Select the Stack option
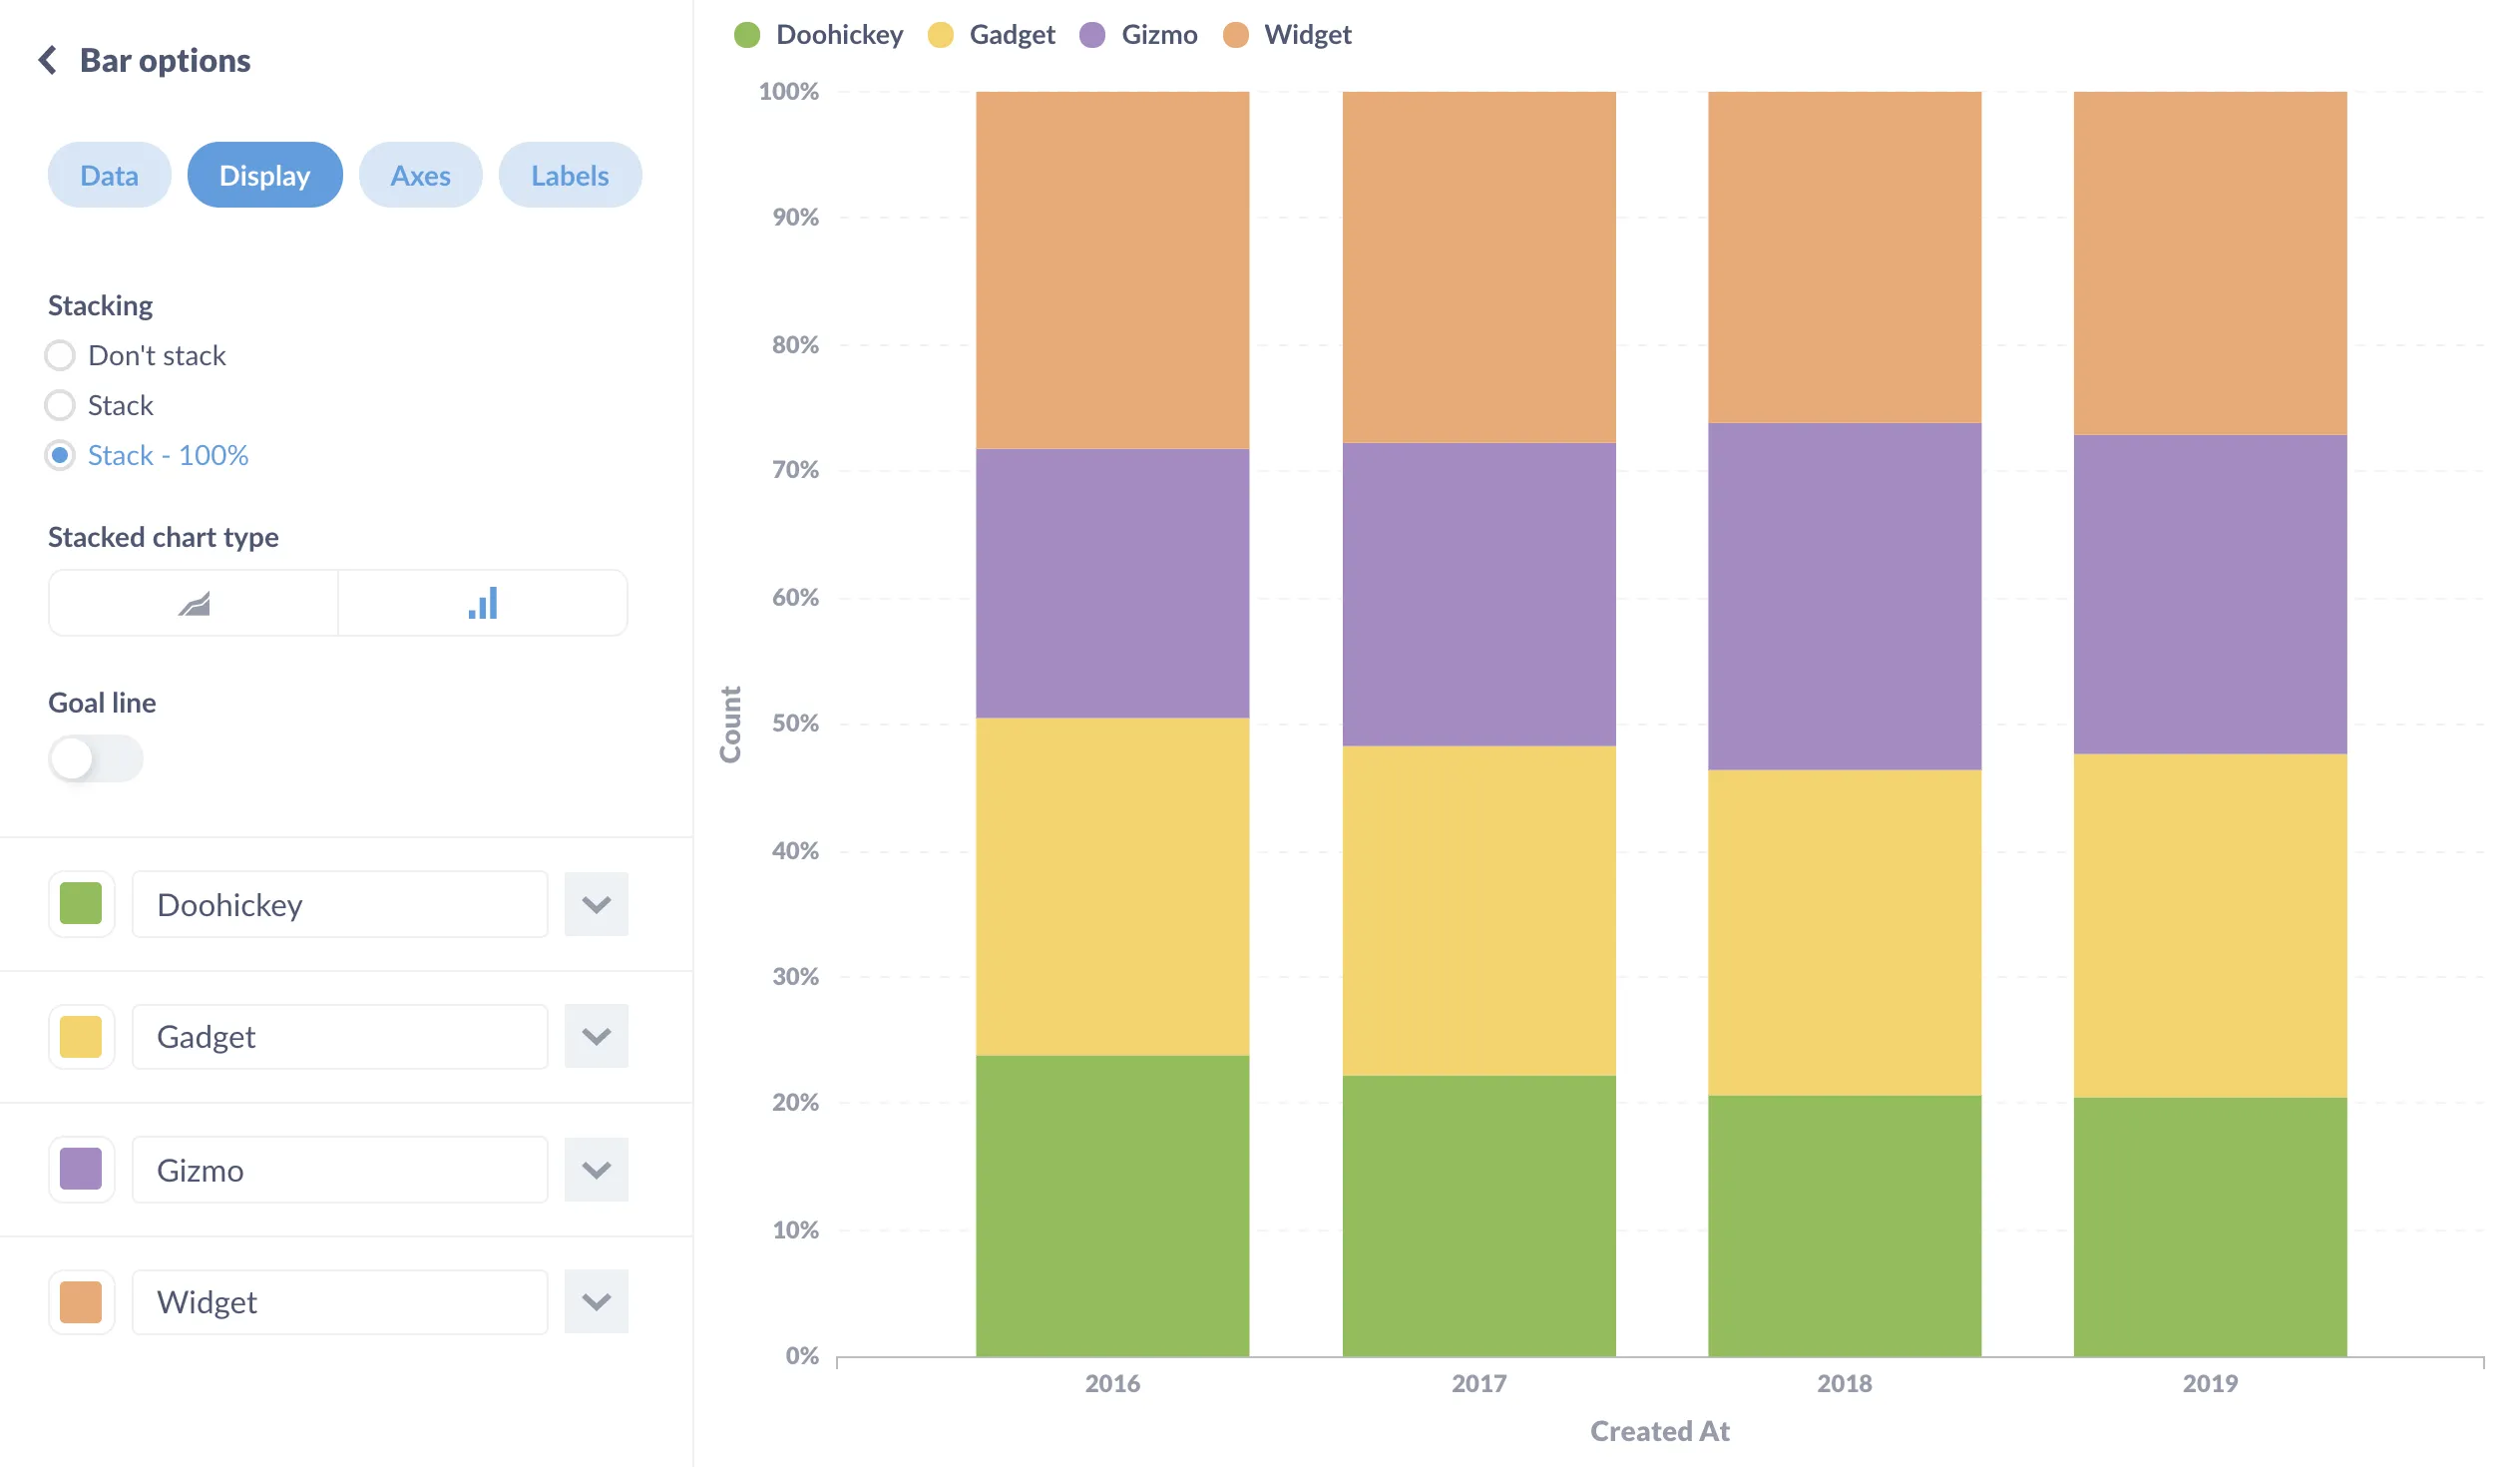 coord(60,405)
